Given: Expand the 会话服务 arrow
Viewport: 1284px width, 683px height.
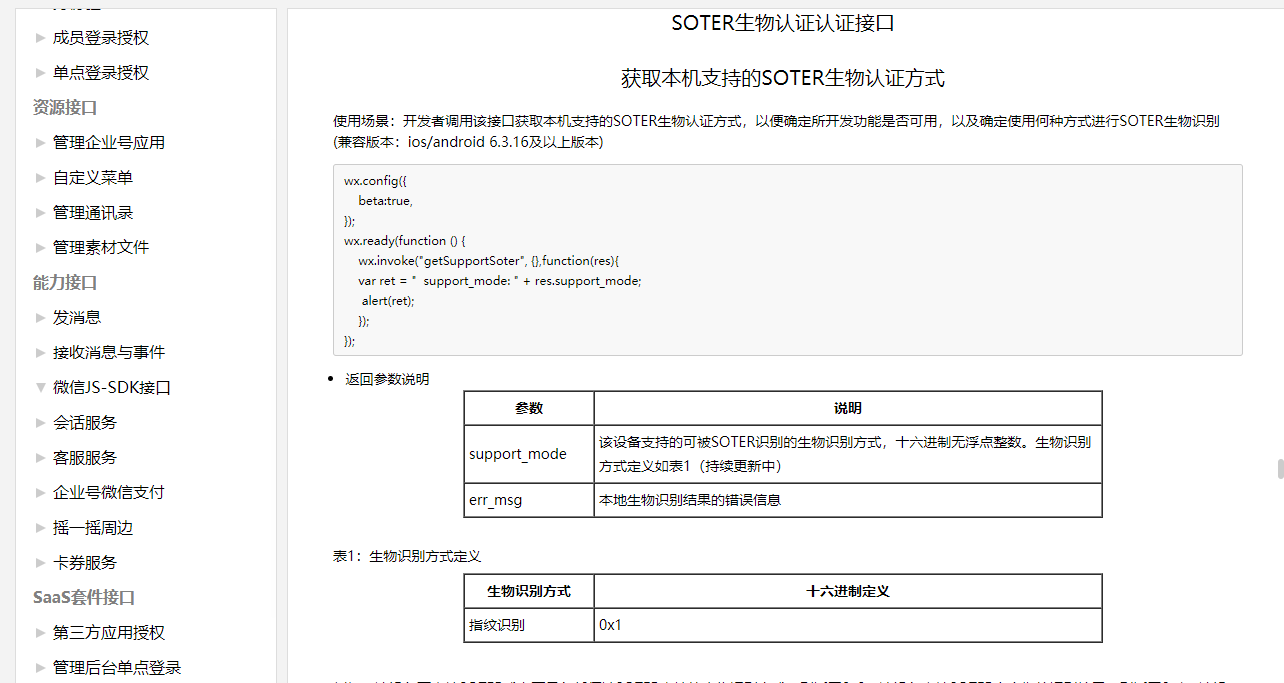Looking at the screenshot, I should click(x=40, y=423).
